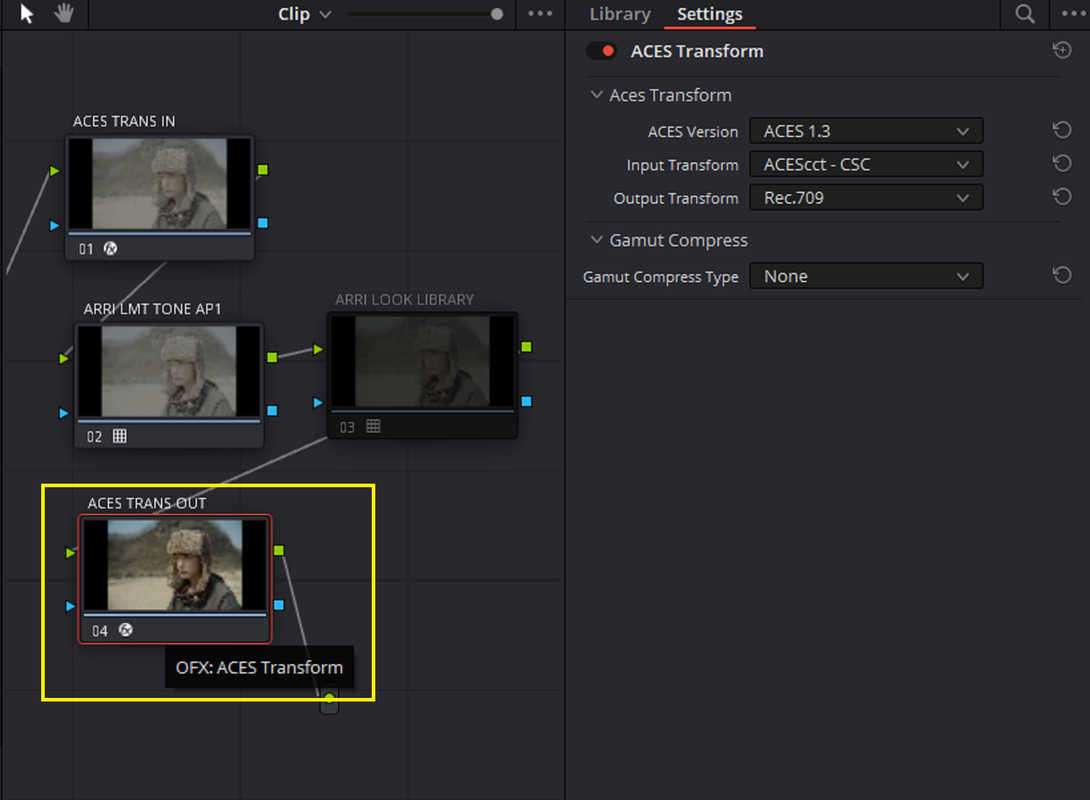Click the search icon in effects panel
Viewport: 1090px width, 800px height.
coord(1025,14)
